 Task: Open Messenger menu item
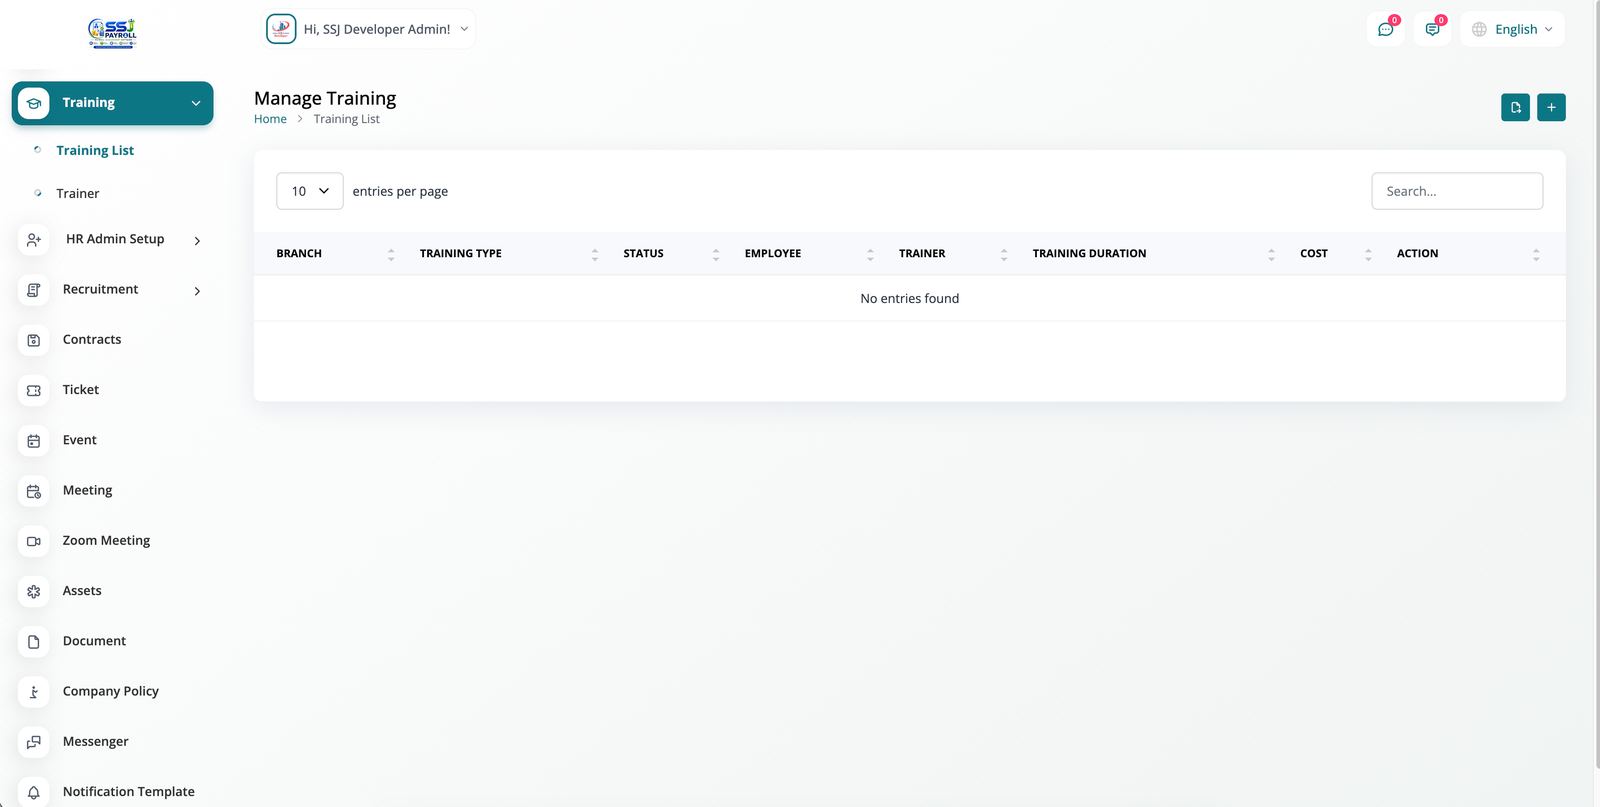pyautogui.click(x=96, y=741)
